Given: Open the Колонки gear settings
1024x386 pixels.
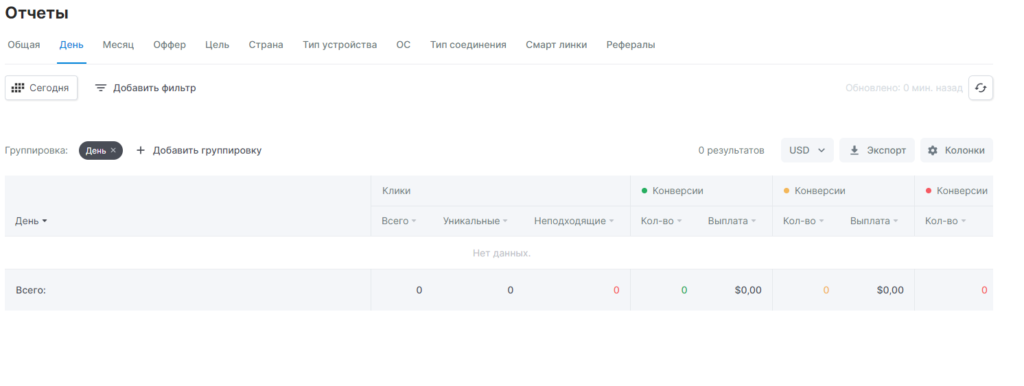Looking at the screenshot, I should 933,150.
